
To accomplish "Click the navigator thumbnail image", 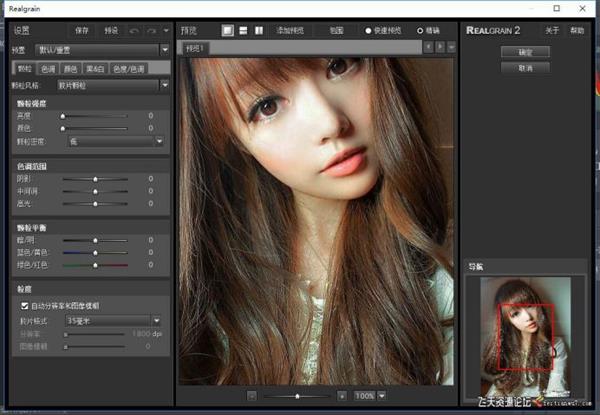I will point(526,333).
